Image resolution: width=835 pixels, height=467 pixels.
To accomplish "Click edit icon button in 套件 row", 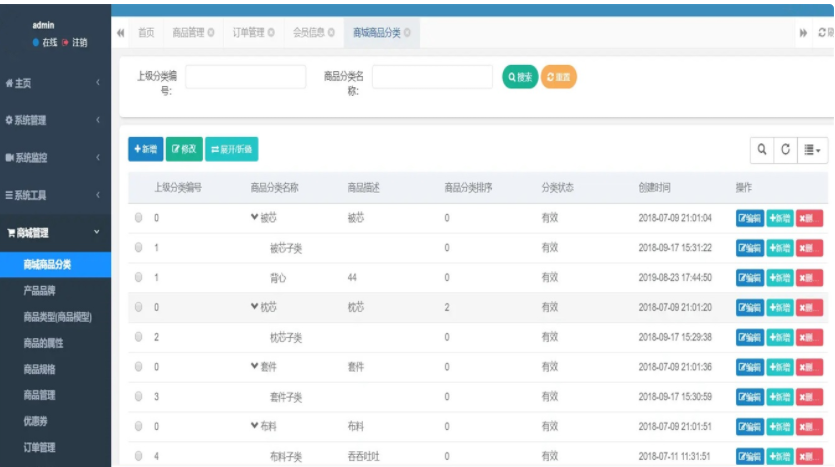I will point(750,367).
